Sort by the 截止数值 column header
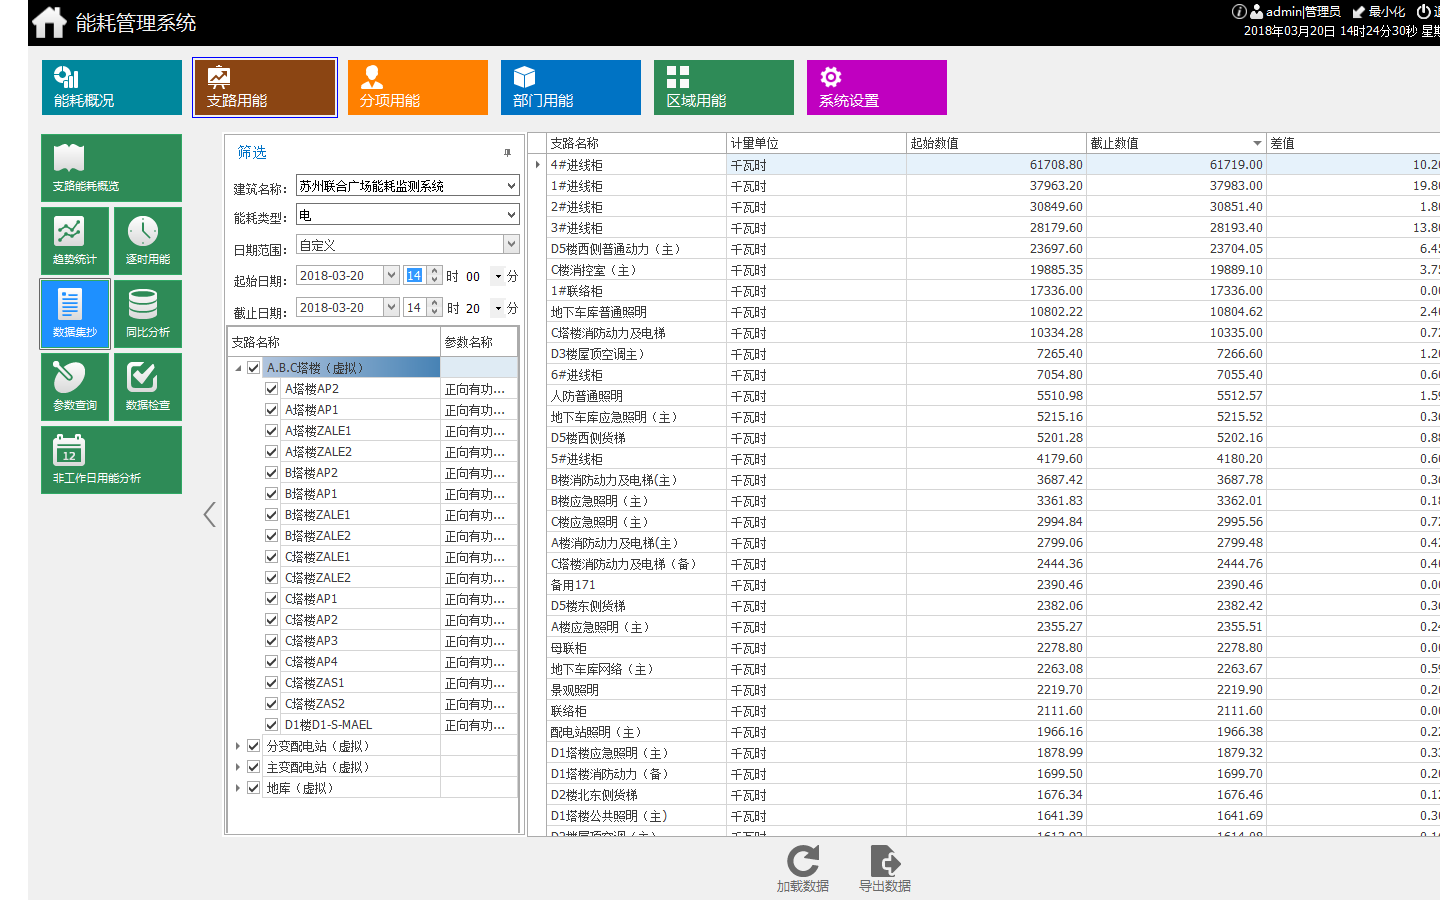Screen dimensions: 1440x900 tap(1176, 143)
